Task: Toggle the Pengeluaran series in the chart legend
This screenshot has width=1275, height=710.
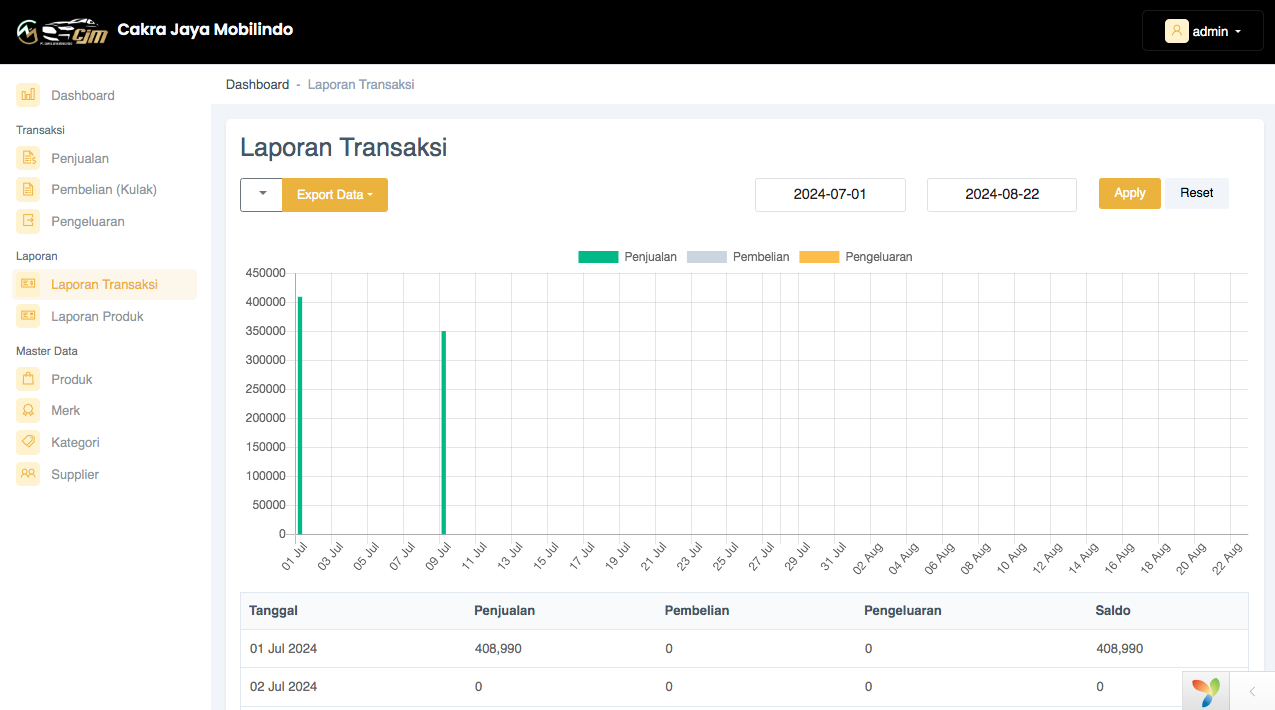Action: tap(855, 257)
